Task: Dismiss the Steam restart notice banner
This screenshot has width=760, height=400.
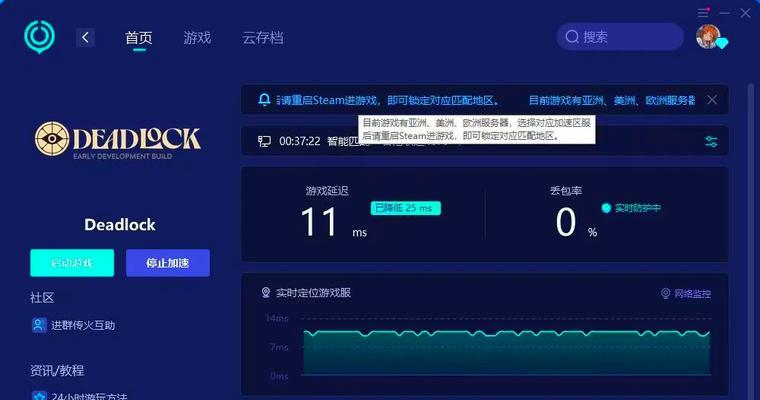Action: coord(712,100)
